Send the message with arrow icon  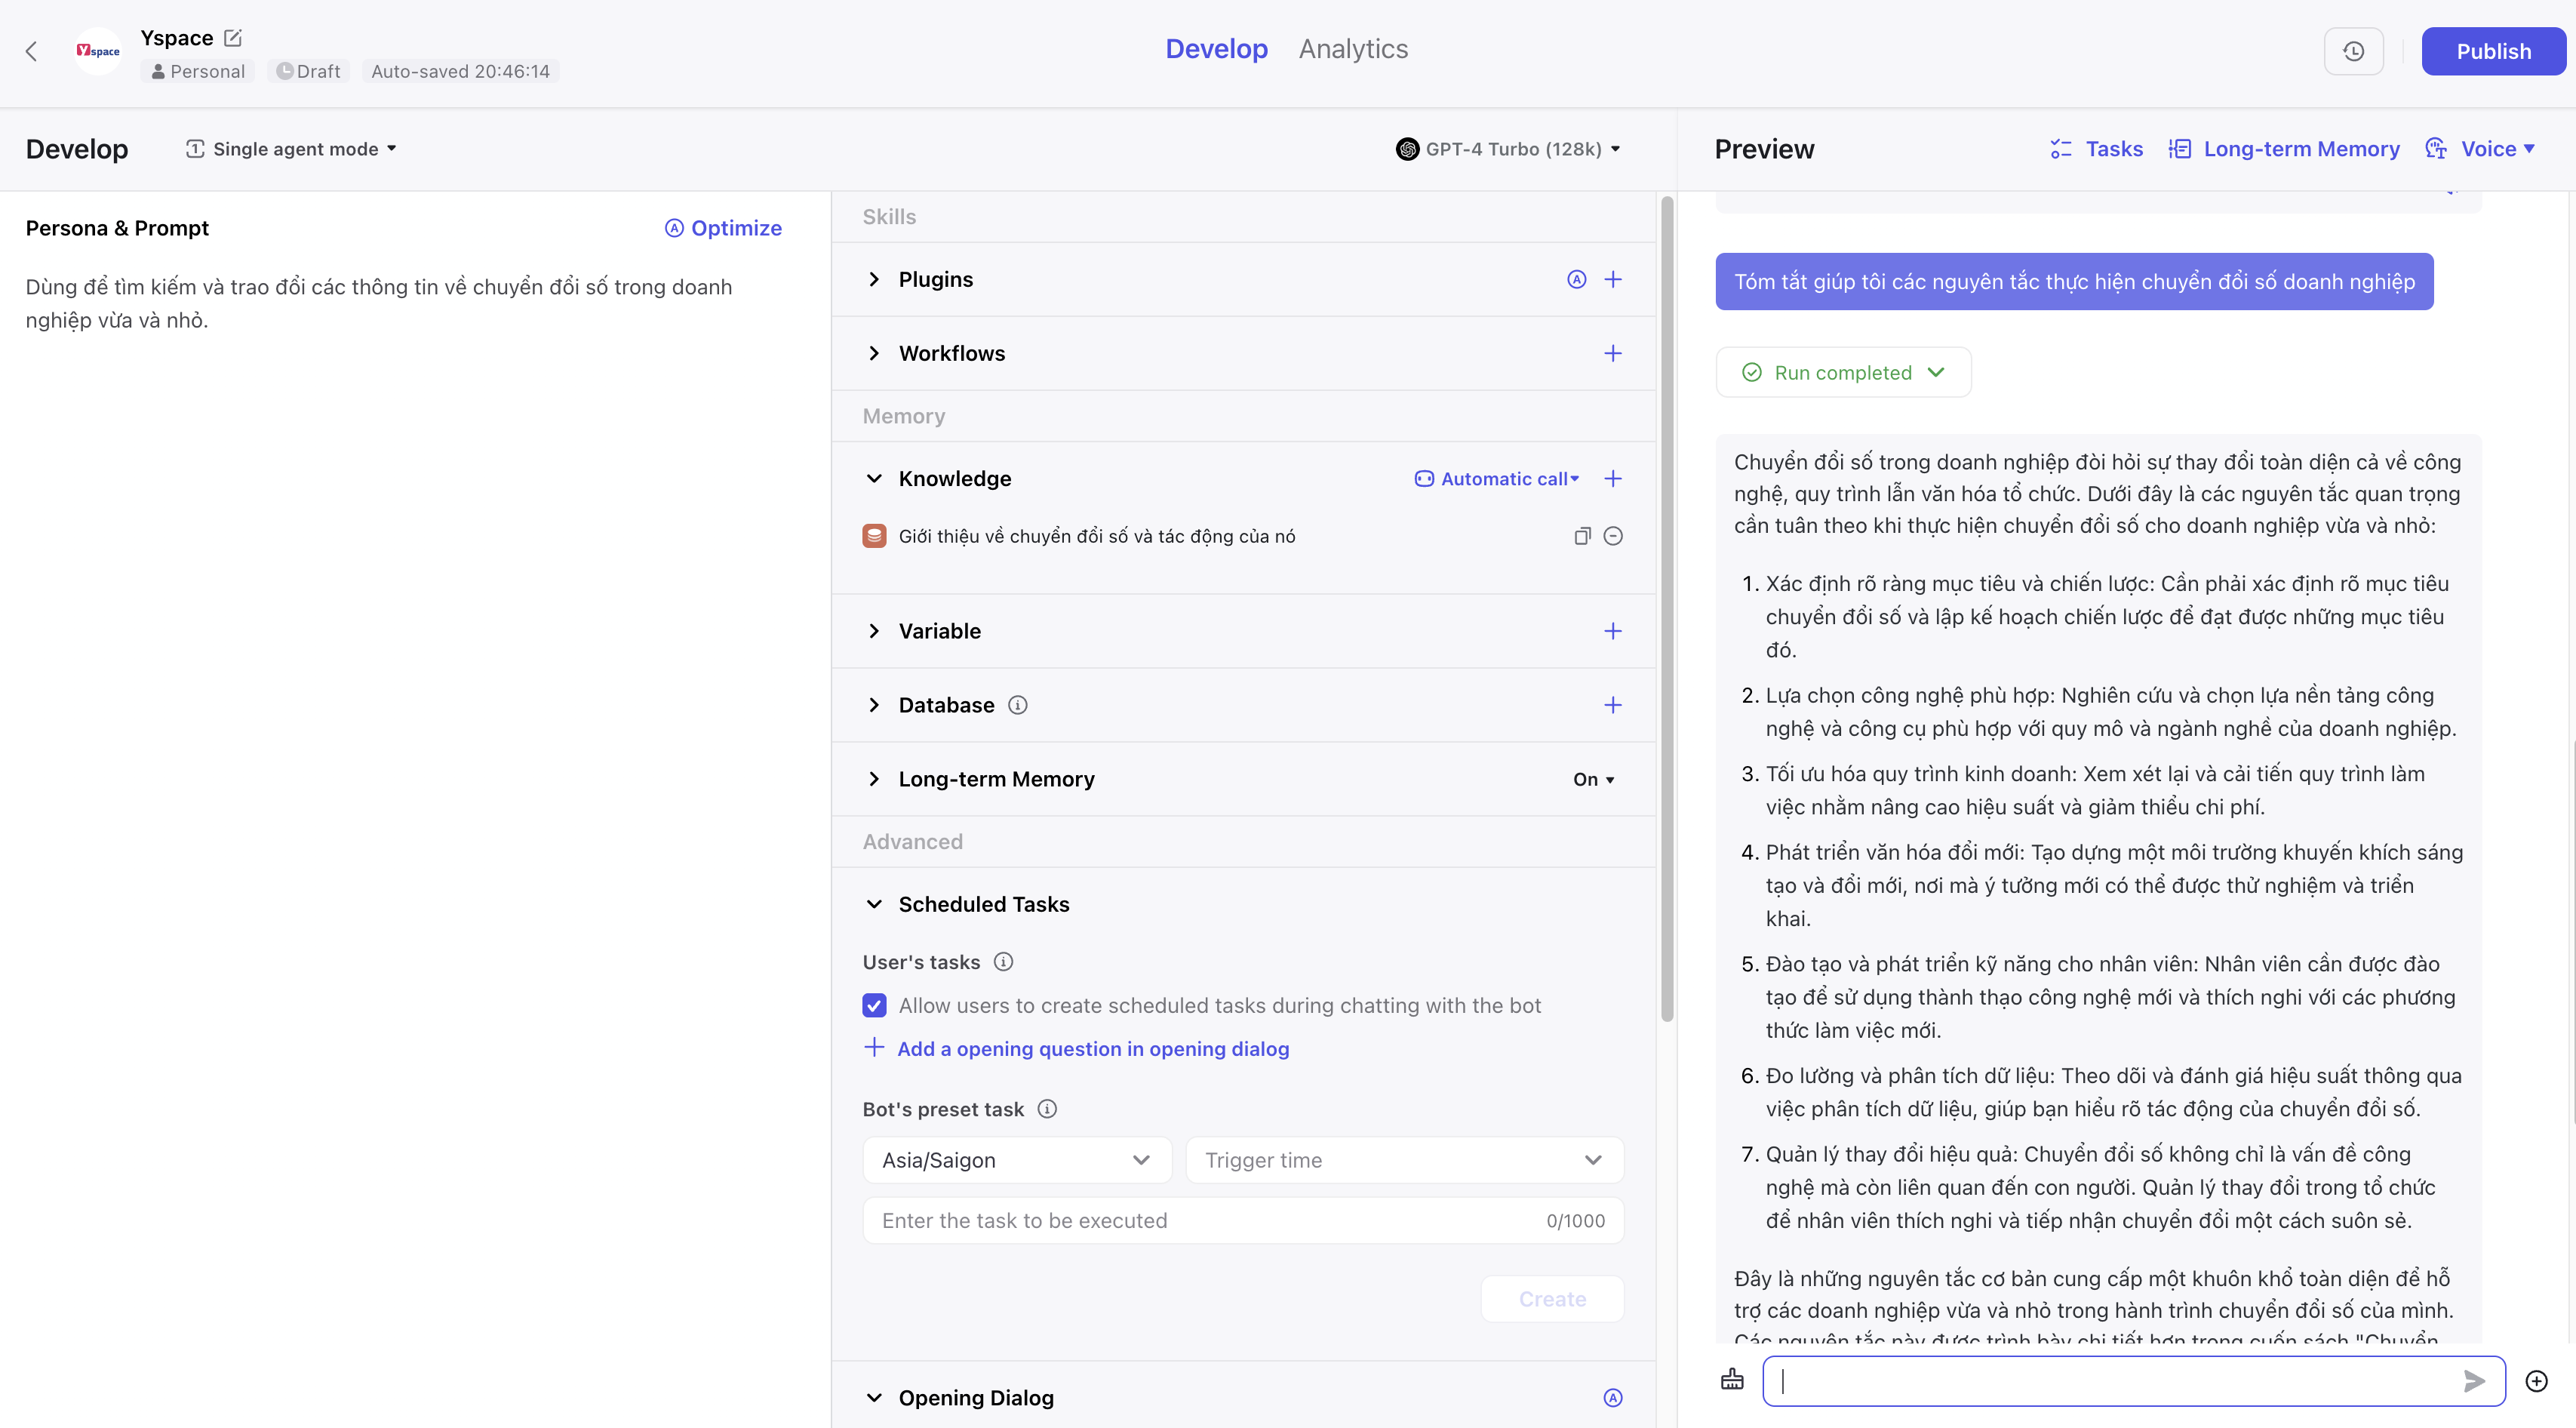(x=2474, y=1381)
